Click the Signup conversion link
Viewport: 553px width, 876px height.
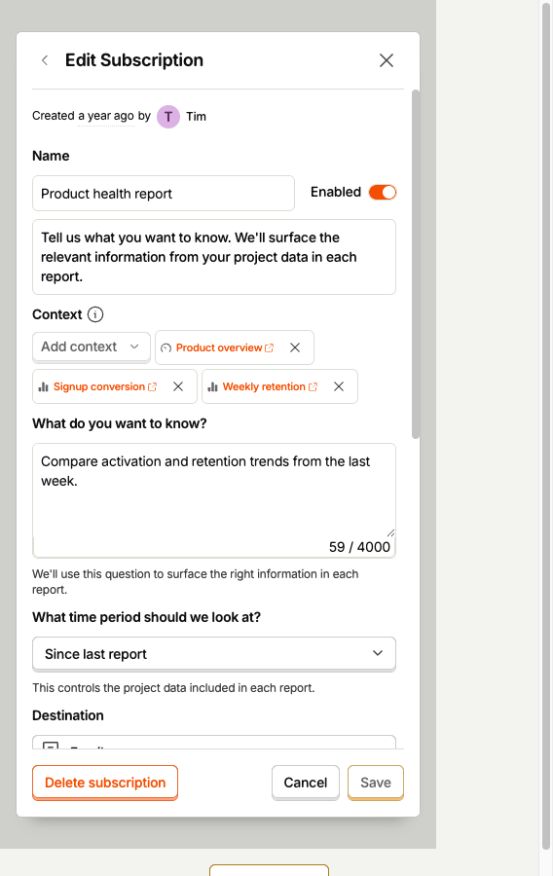pos(99,387)
